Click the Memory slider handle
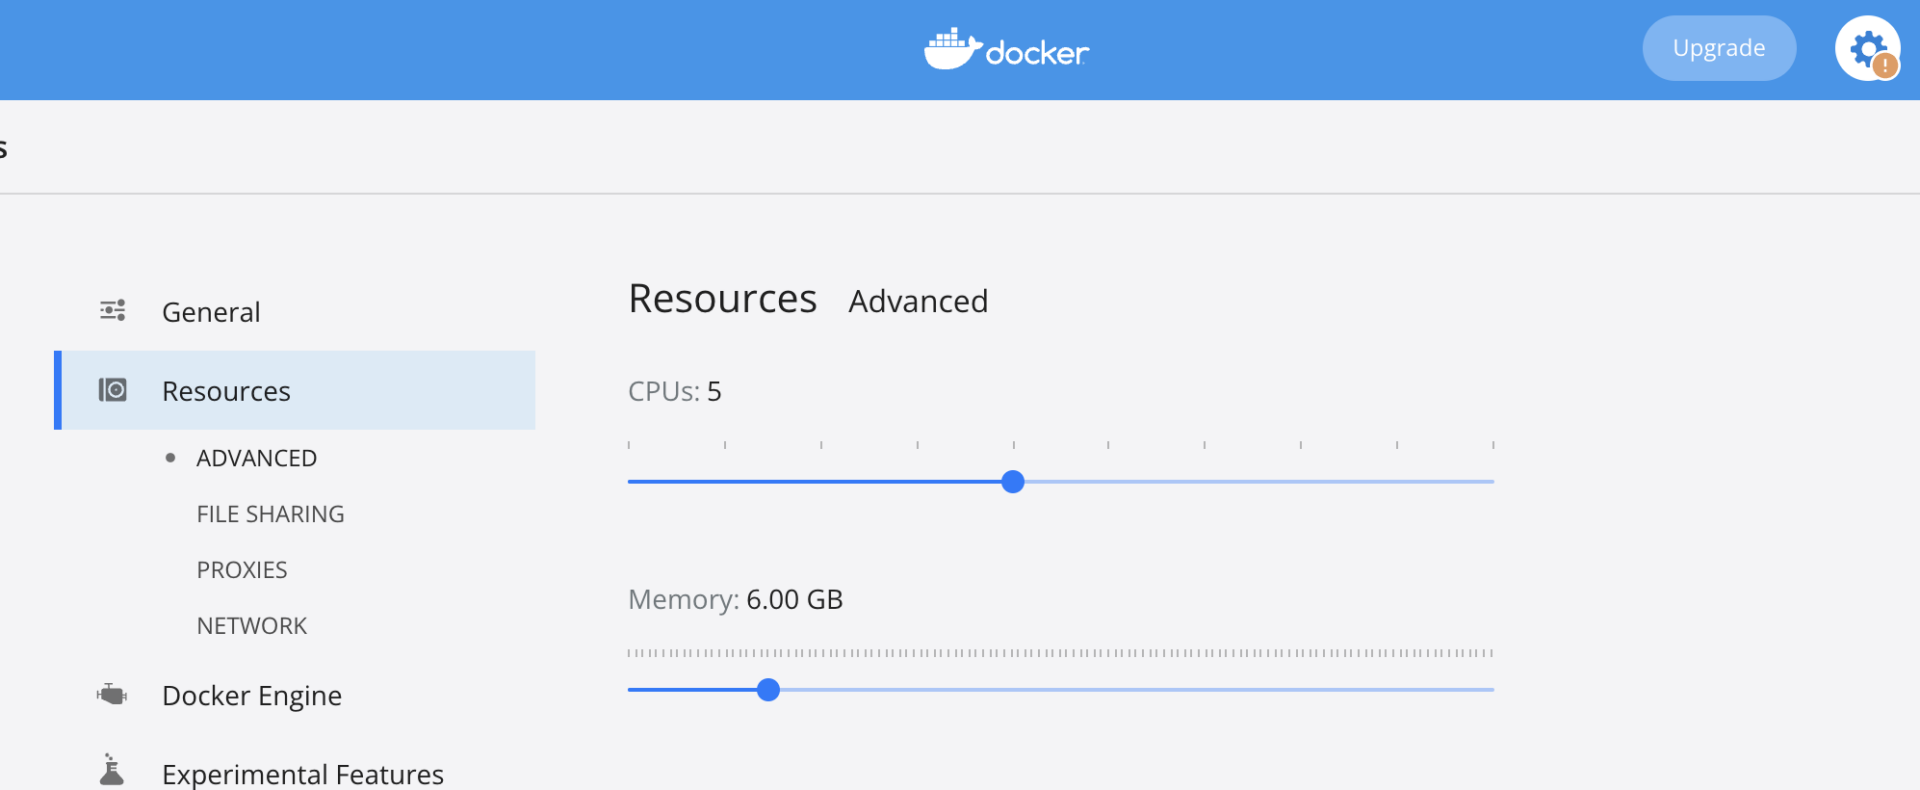 point(768,690)
